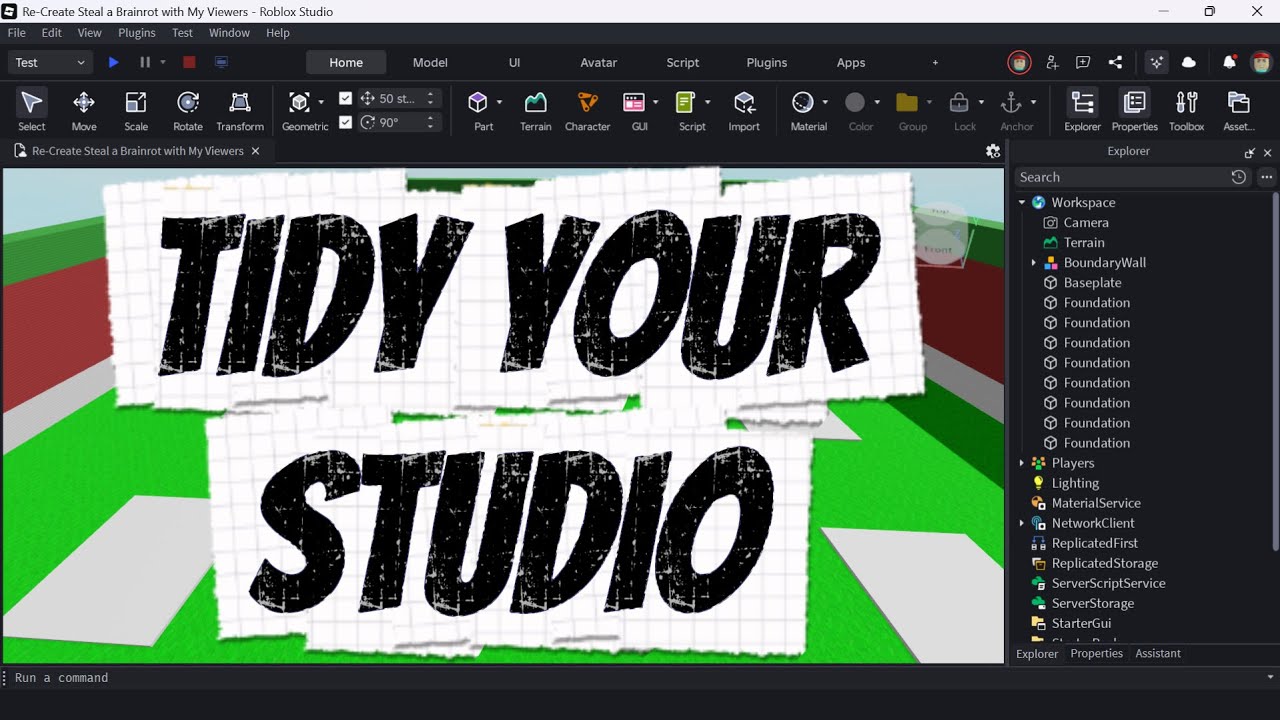
Task: Click the GUI insert icon
Action: [634, 102]
